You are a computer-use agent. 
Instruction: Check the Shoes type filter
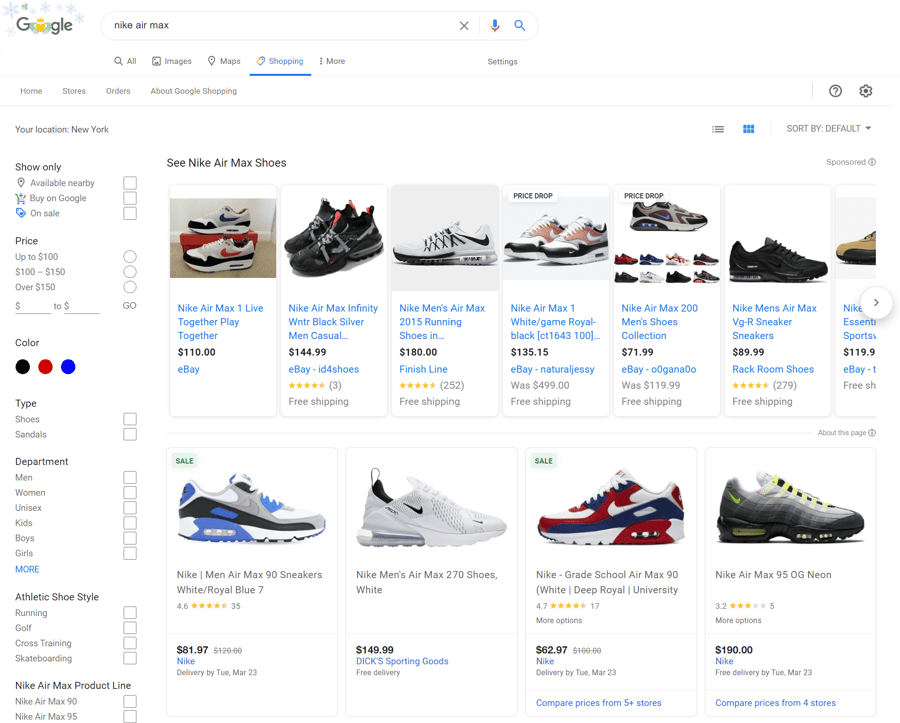tap(130, 419)
